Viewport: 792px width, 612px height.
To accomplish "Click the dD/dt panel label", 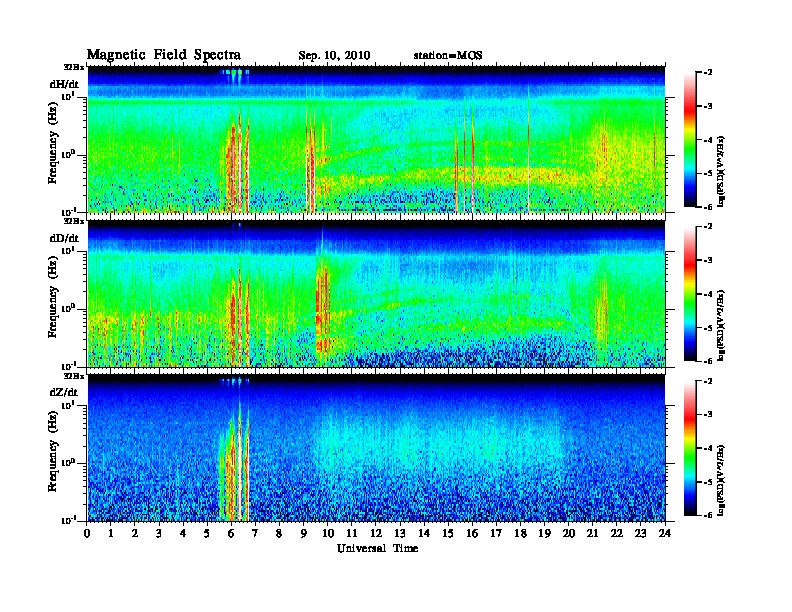I will (64, 238).
